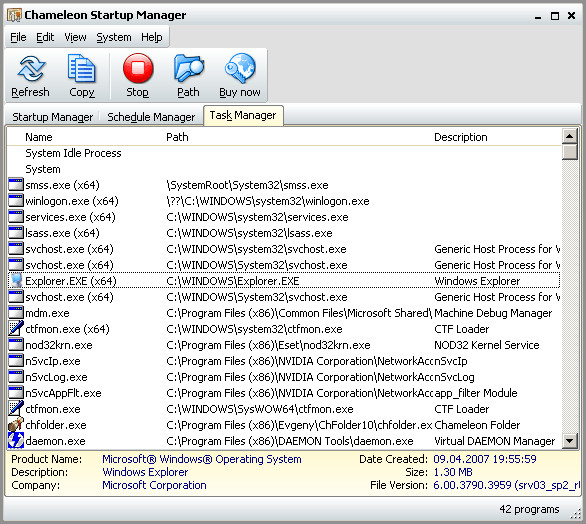Image resolution: width=586 pixels, height=524 pixels.
Task: Sort the list by the Name column header
Action: point(39,137)
